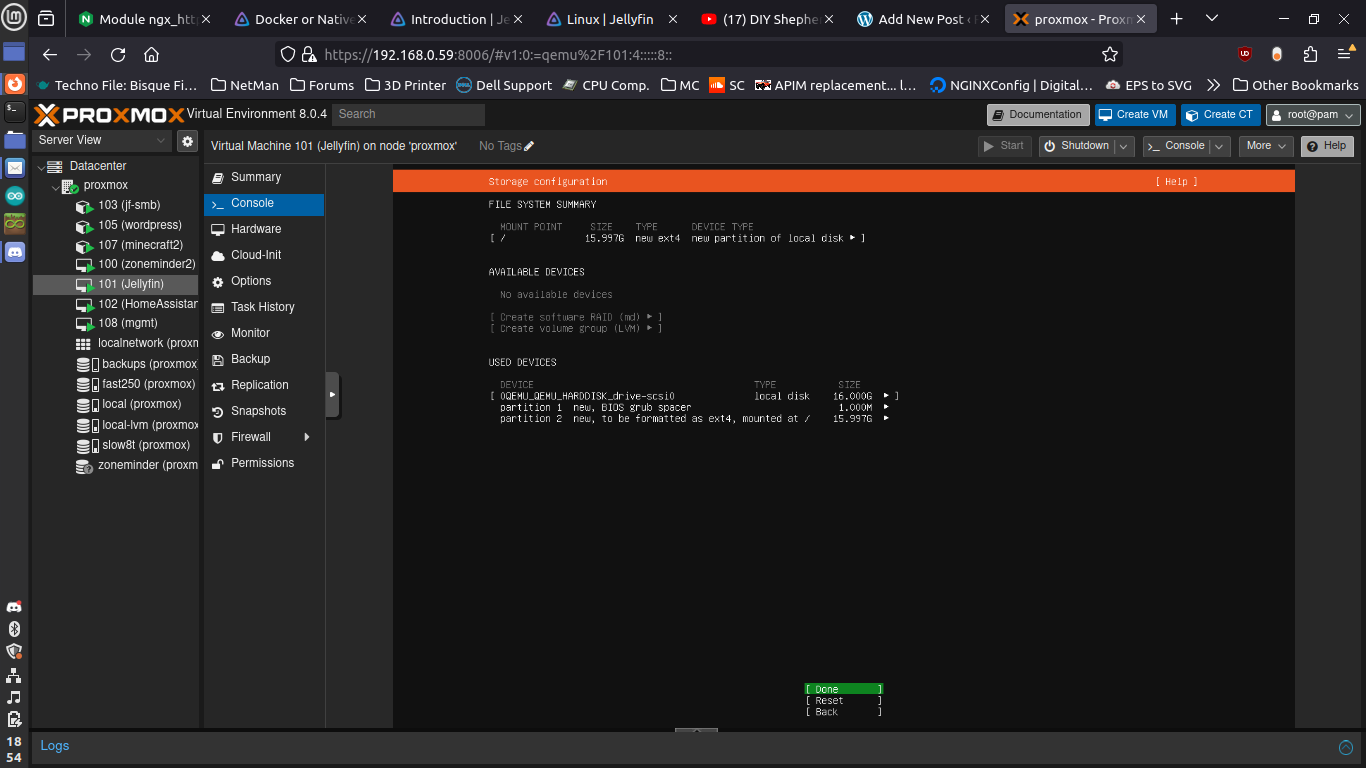This screenshot has height=768, width=1366.
Task: Reload the page with browser refresh icon
Action: click(x=118, y=55)
